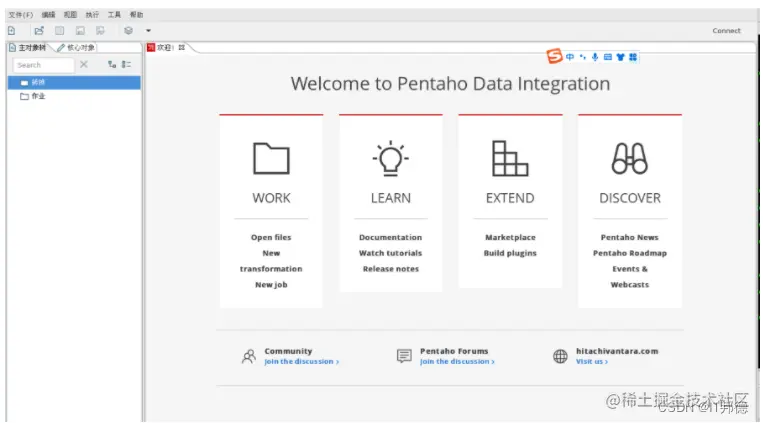Click the Perspectives layers toolbar icon
Image resolution: width=763 pixels, height=423 pixels.
coord(128,31)
